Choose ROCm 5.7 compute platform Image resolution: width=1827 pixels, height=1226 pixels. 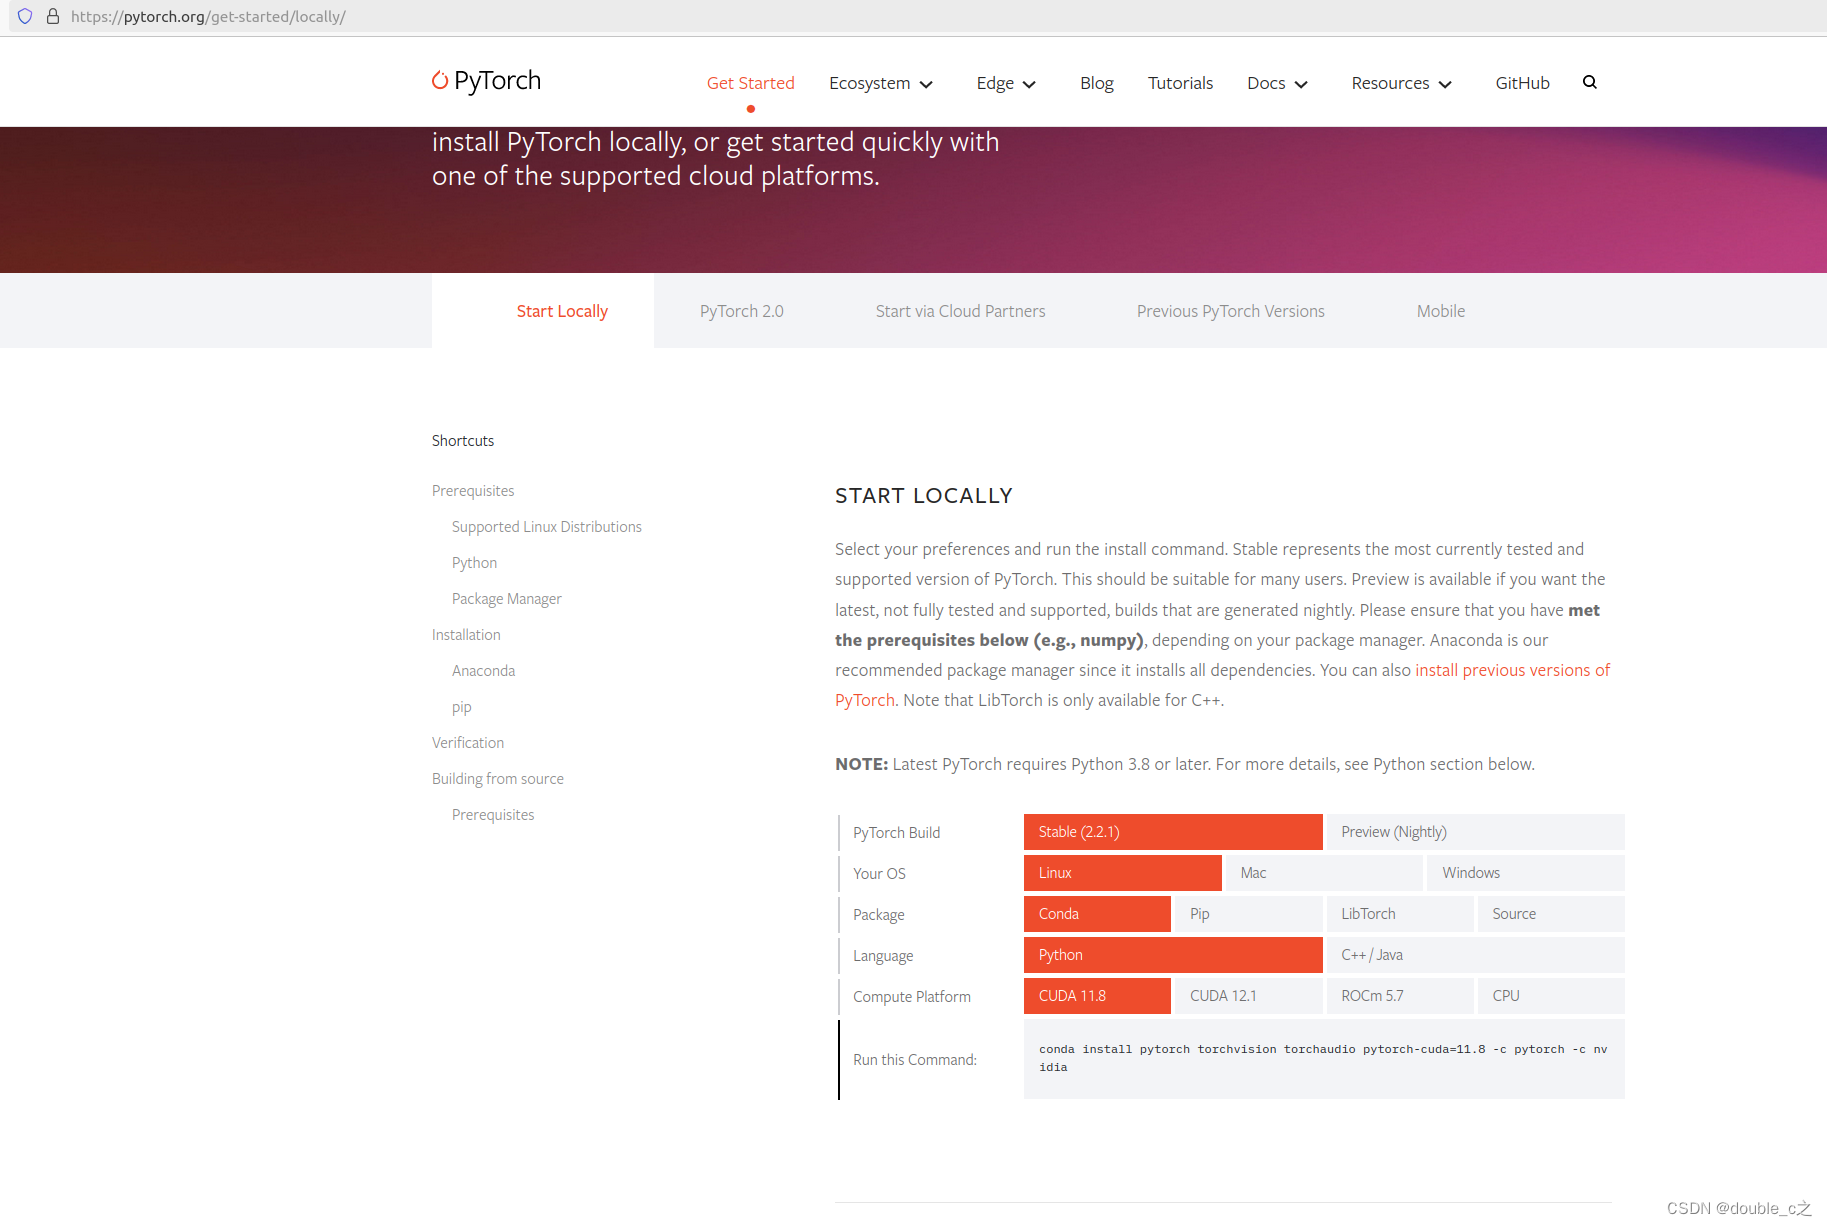click(1400, 996)
